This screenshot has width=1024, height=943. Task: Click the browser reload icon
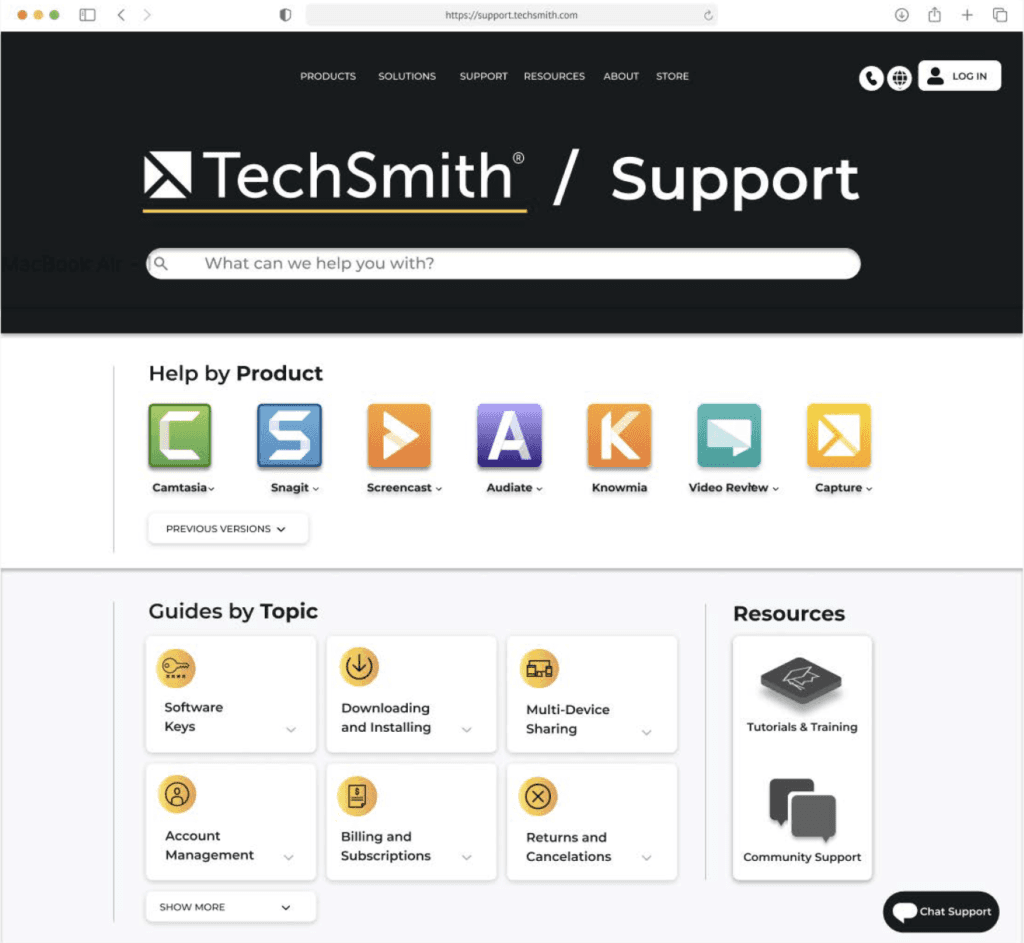coord(708,15)
